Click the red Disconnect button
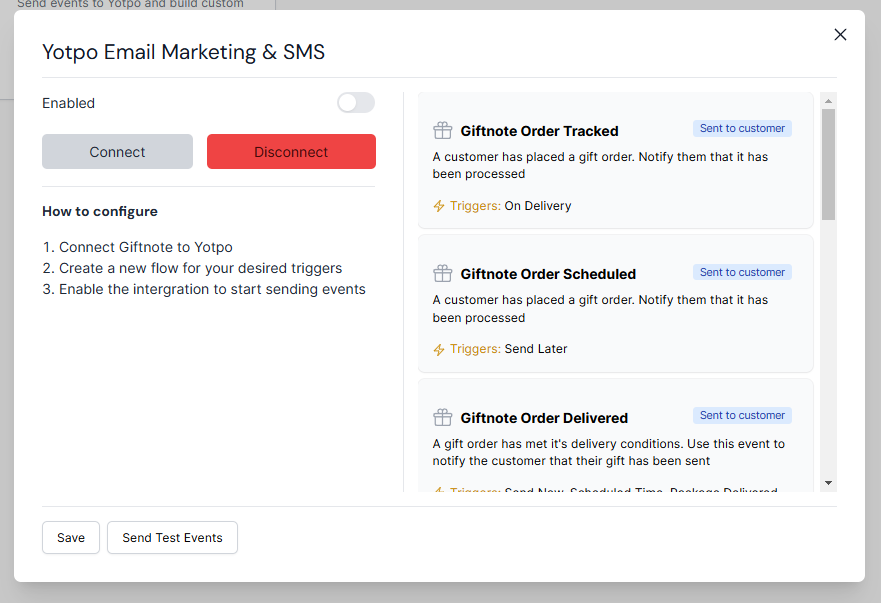 pyautogui.click(x=291, y=152)
